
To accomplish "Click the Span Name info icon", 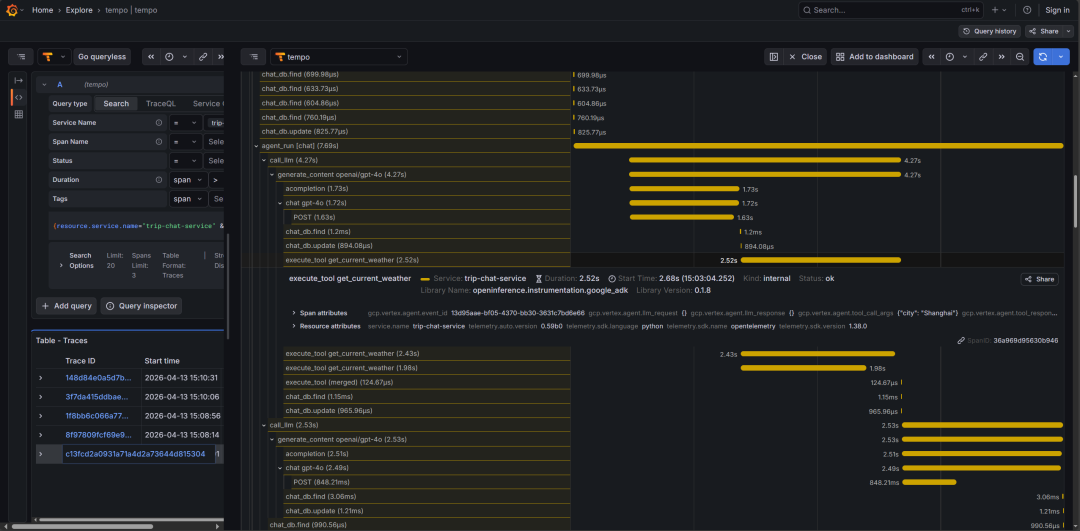I will click(158, 142).
